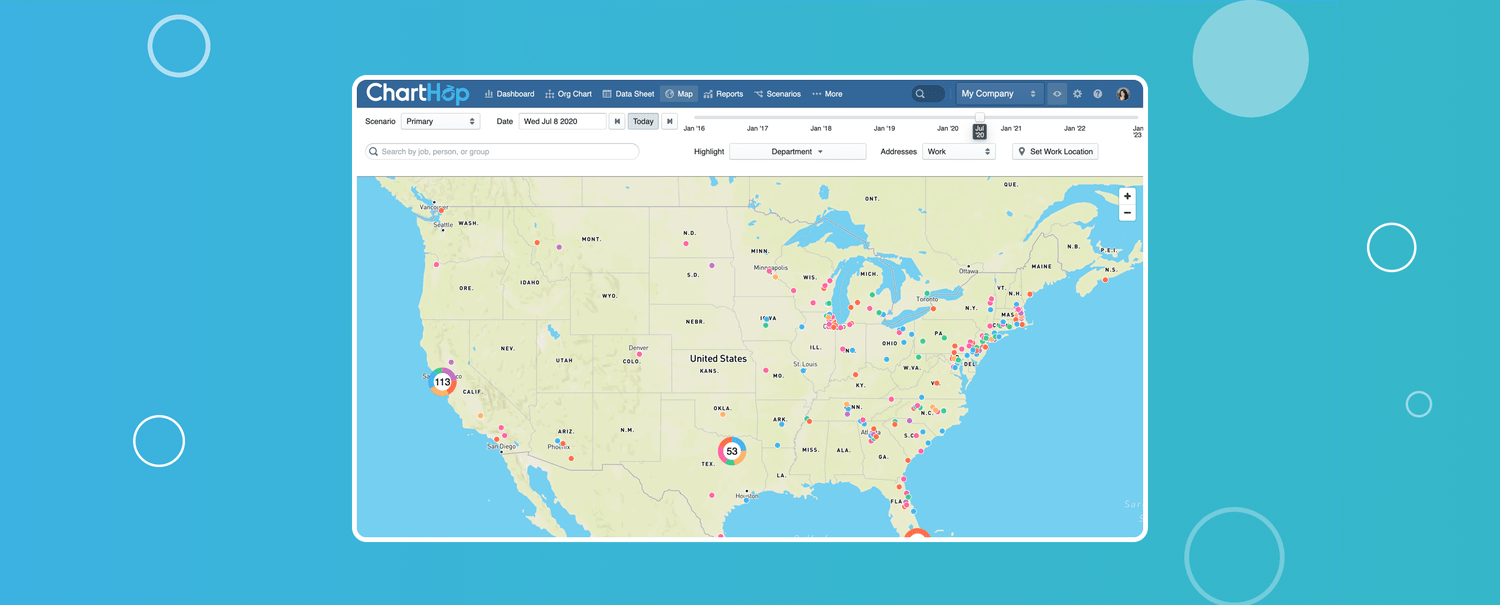Open the Highlight Department dropdown
Viewport: 1500px width, 605px height.
(x=797, y=152)
